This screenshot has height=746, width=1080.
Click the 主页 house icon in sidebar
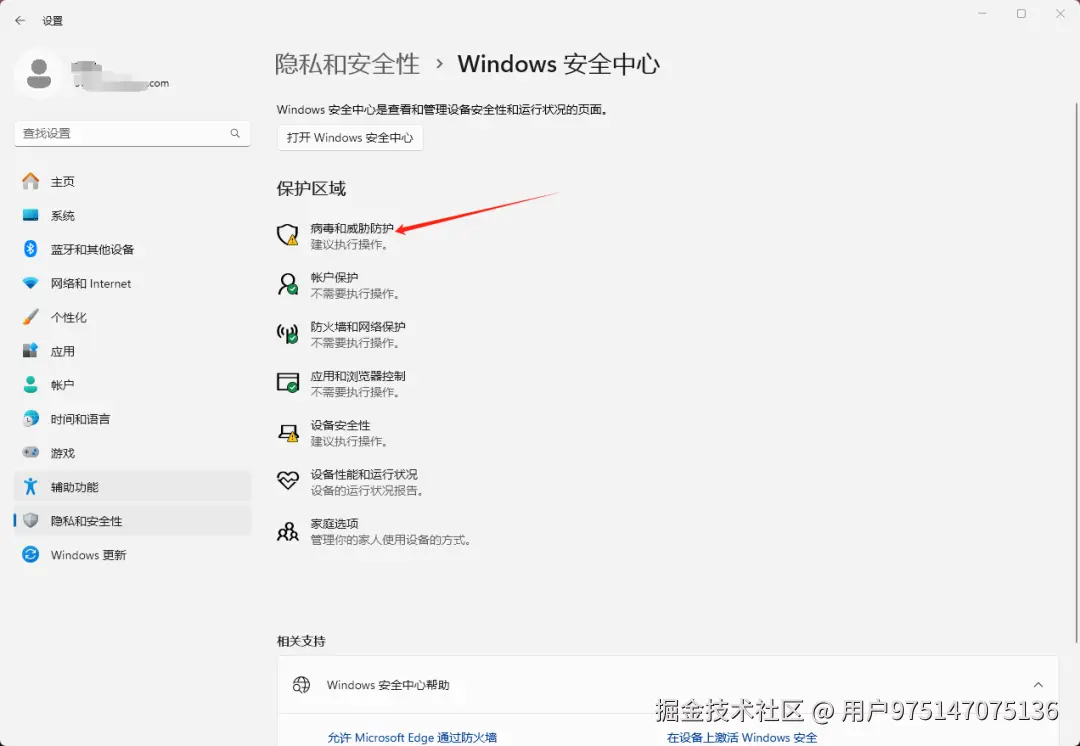[30, 181]
